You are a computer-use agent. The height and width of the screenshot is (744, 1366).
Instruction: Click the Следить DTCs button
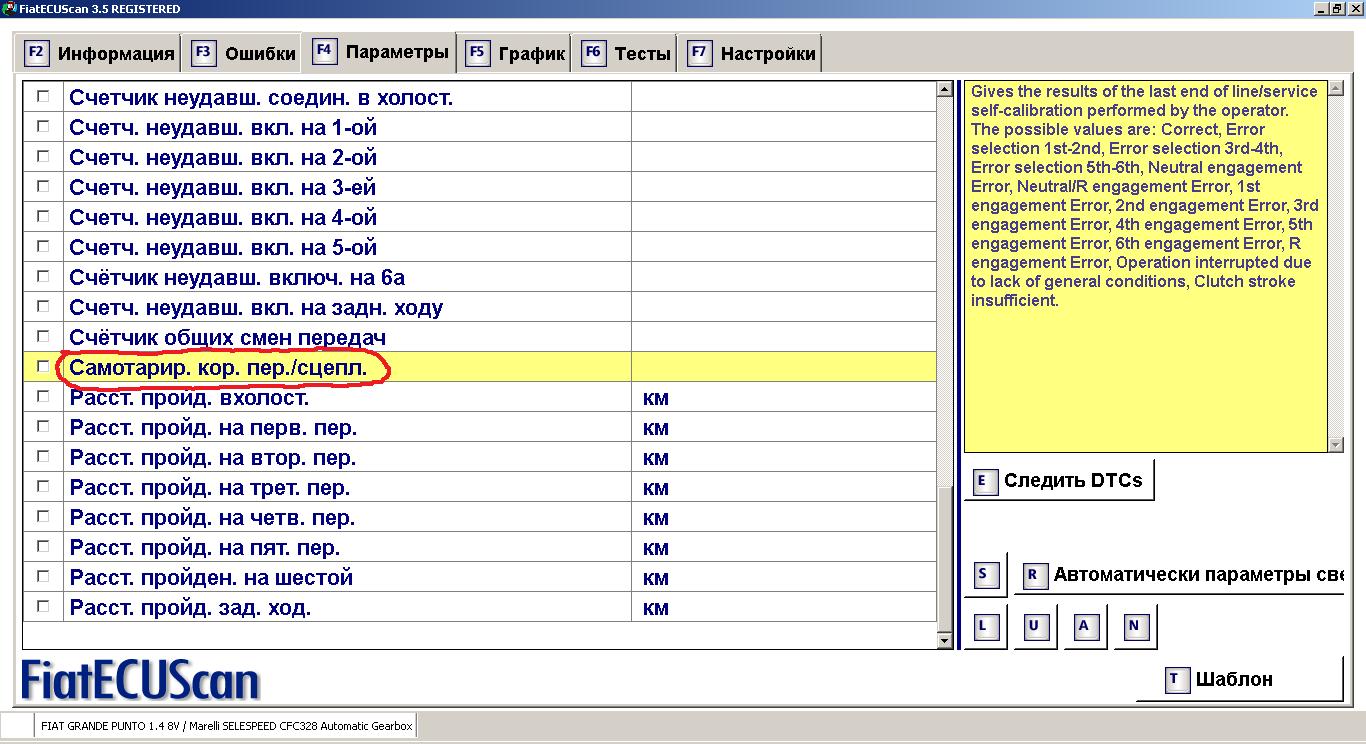(x=1058, y=481)
